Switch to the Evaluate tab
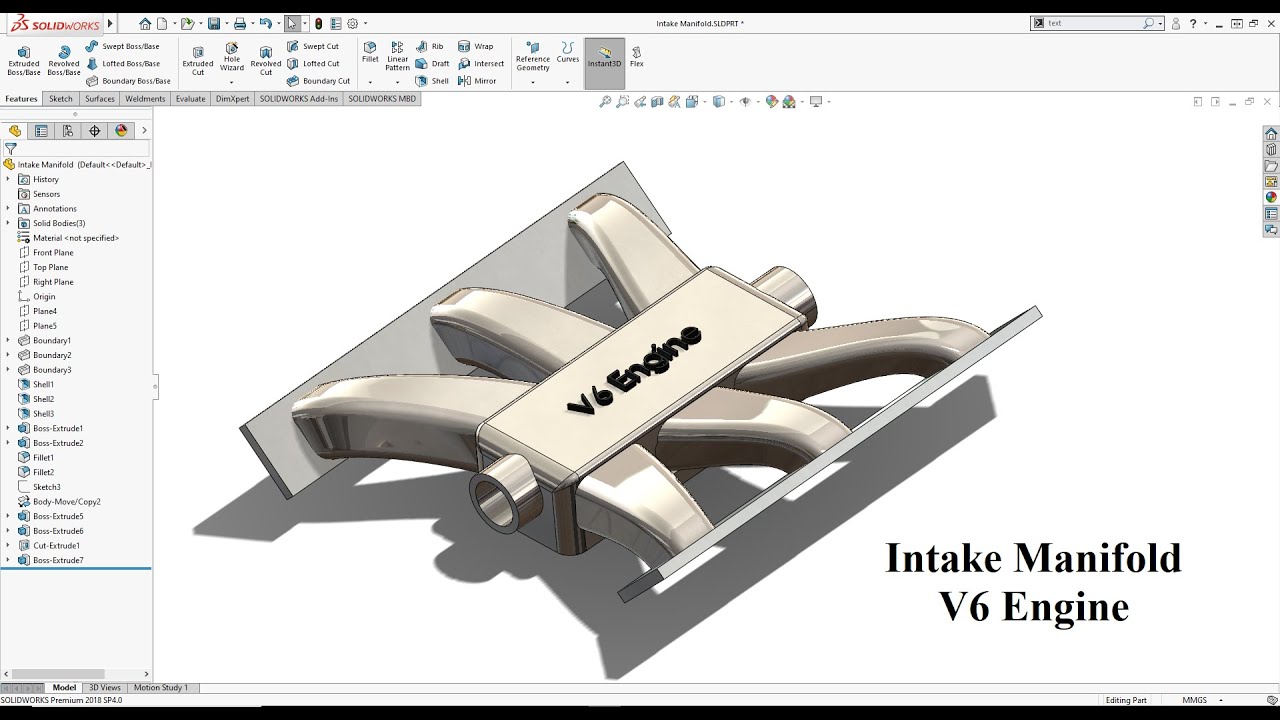 190,99
